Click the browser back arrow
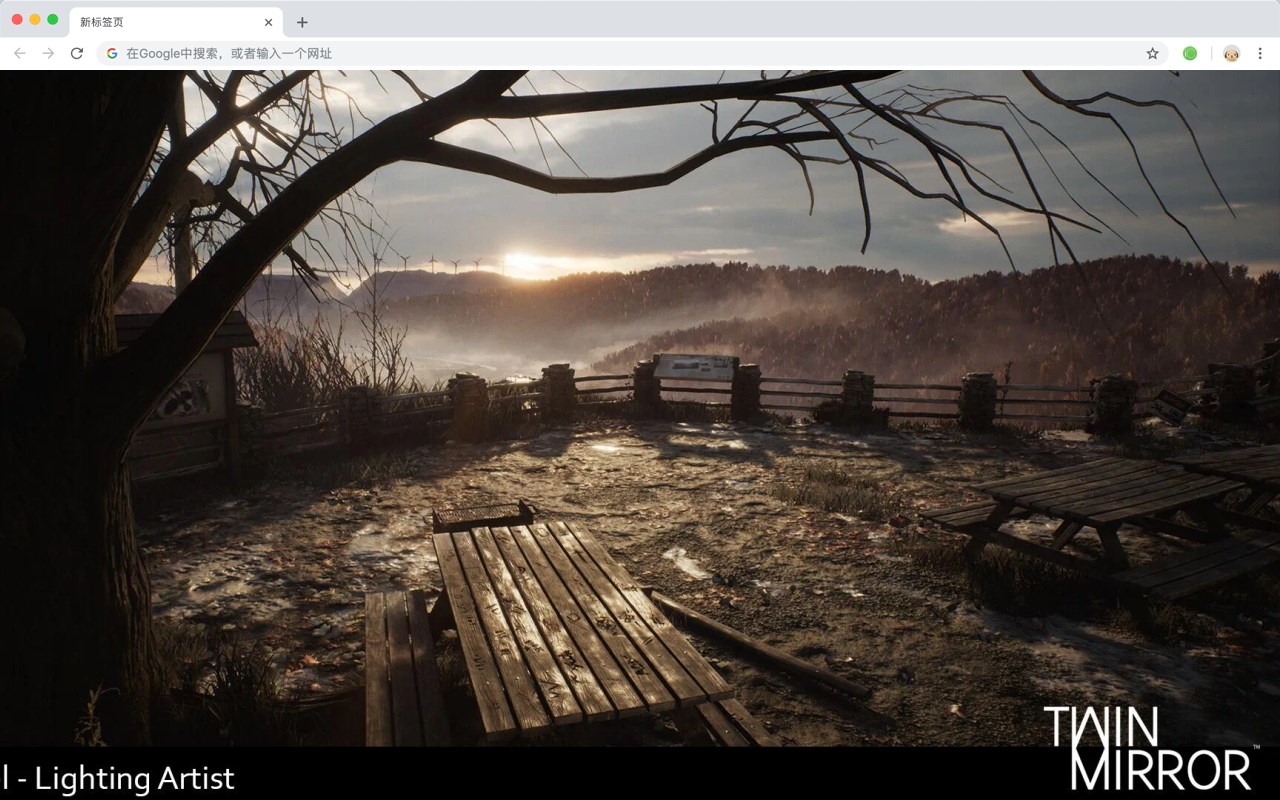The image size is (1280, 800). (20, 53)
